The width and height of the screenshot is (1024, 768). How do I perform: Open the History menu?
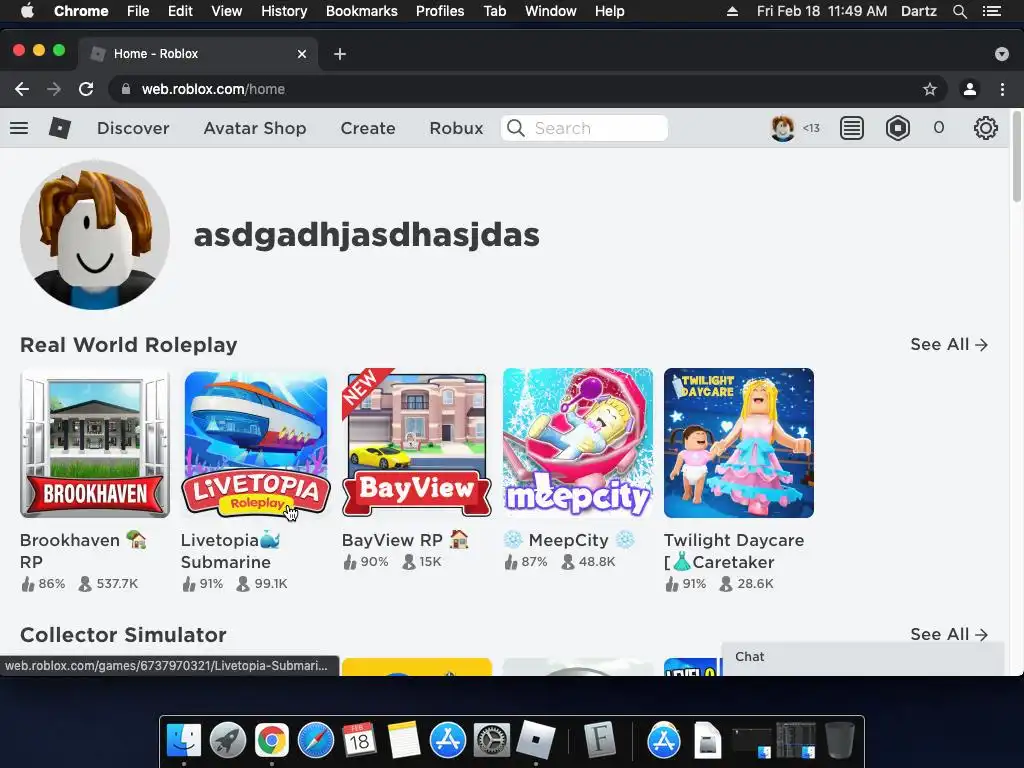pos(283,11)
